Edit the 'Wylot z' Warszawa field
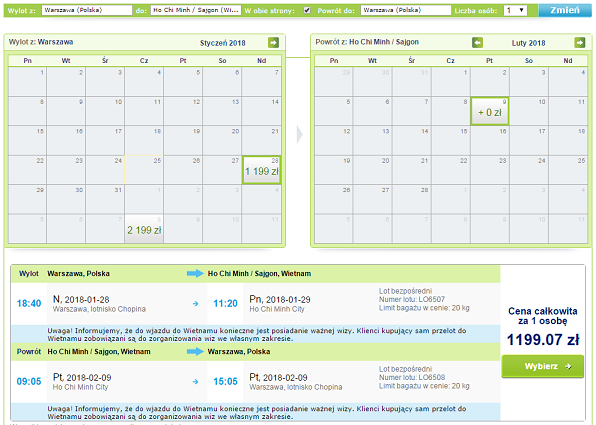Image resolution: width=596 pixels, height=425 pixels. point(87,10)
